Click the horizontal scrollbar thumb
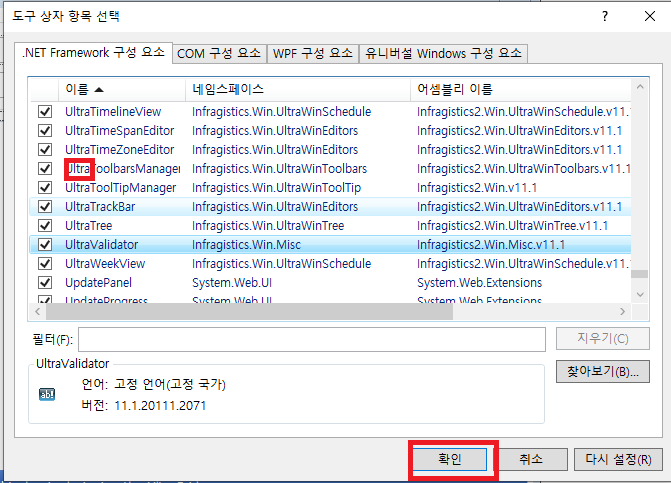Screen dimensions: 671x483 point(249,311)
